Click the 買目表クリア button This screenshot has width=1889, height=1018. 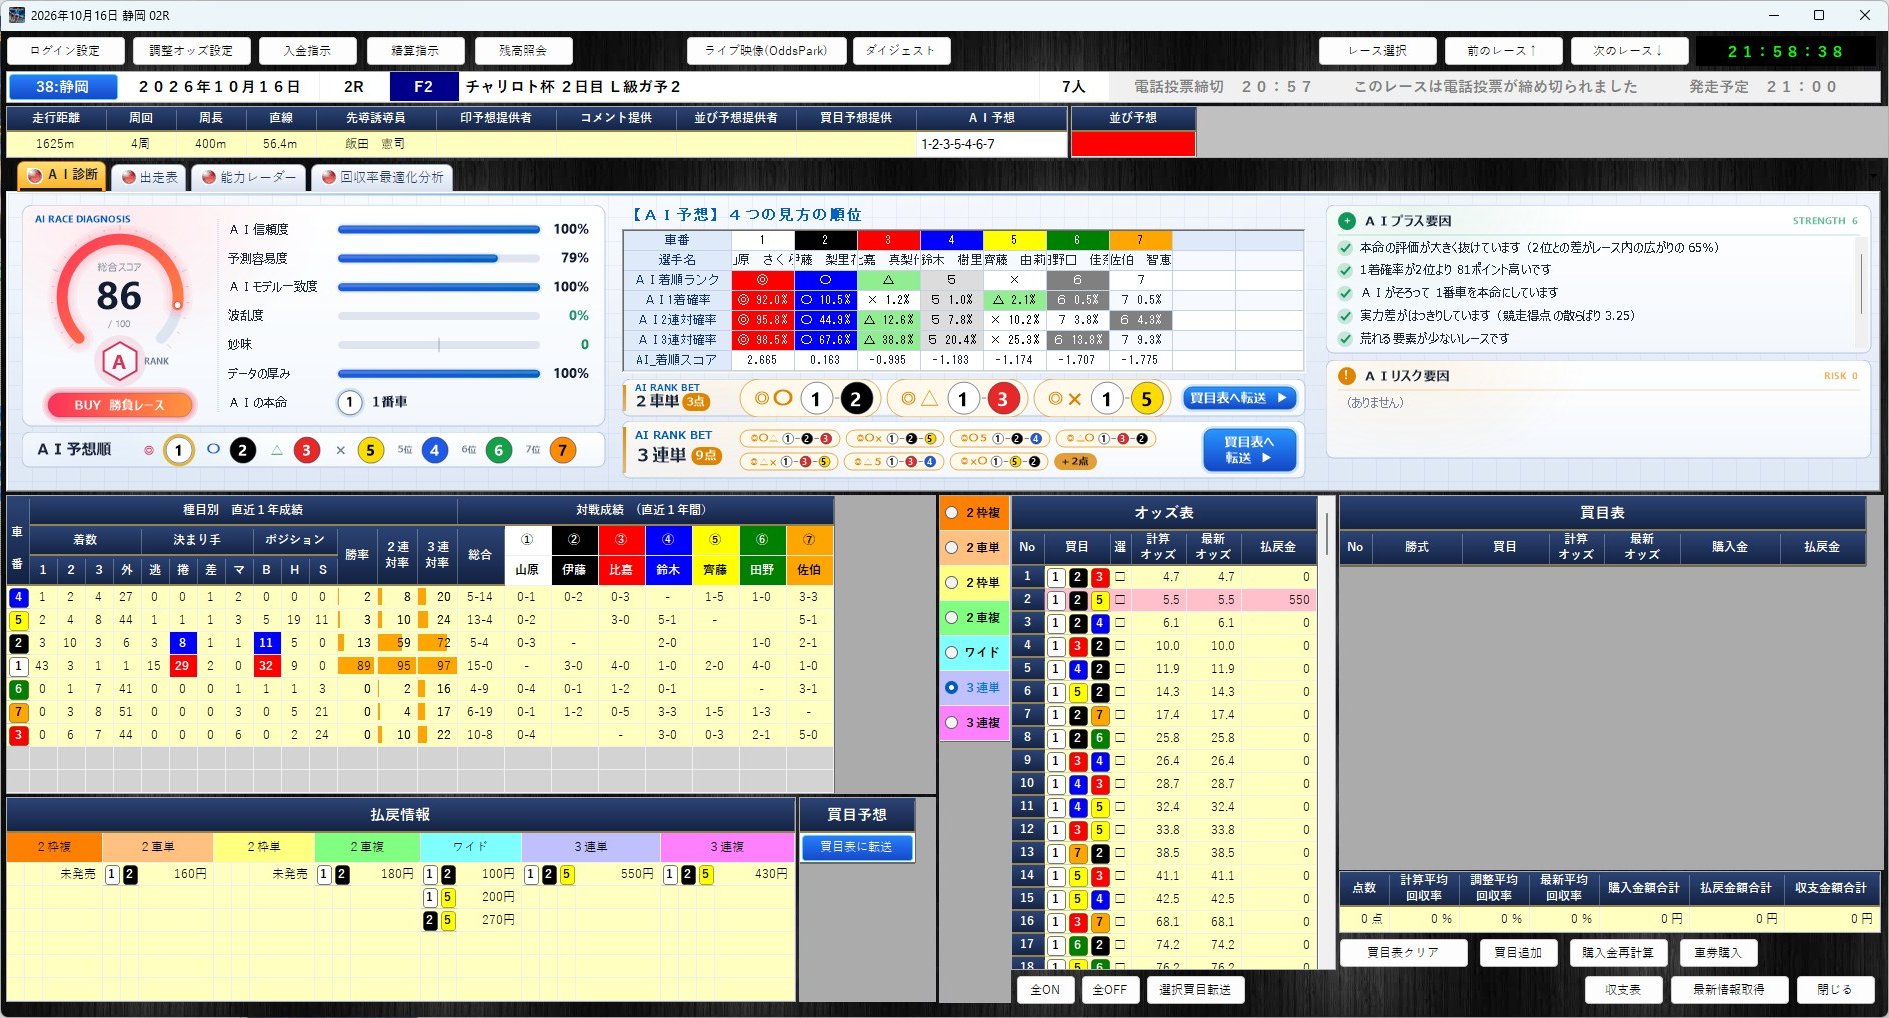point(1403,953)
